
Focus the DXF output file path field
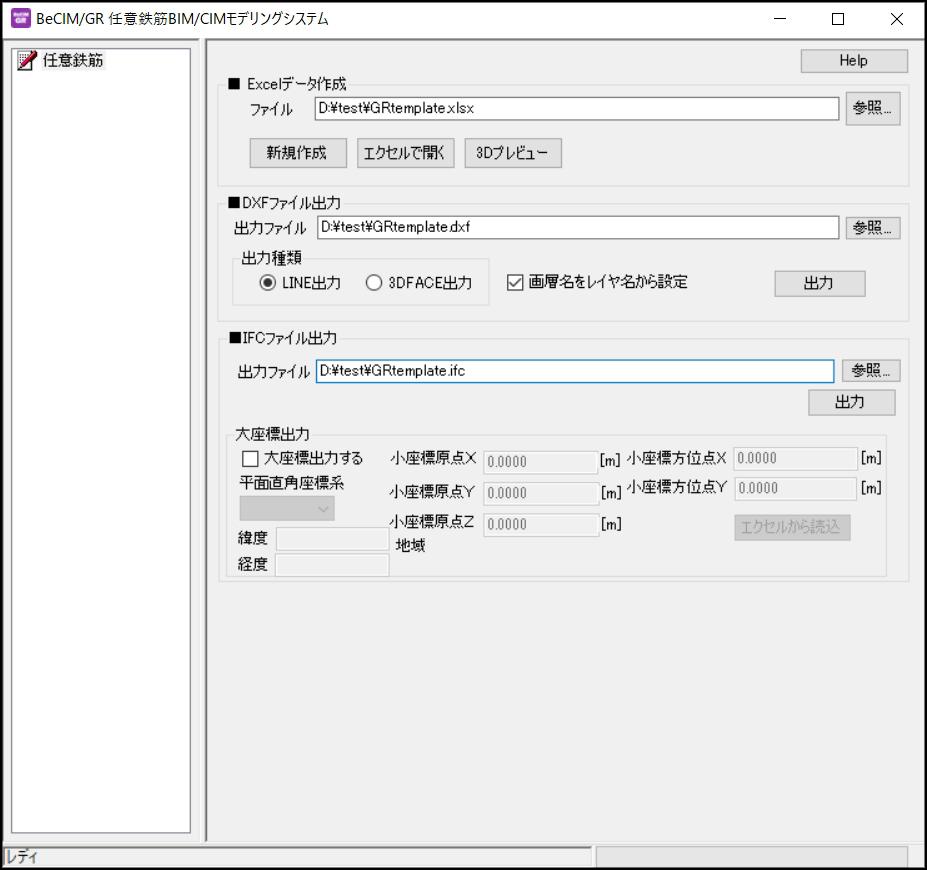pos(578,227)
